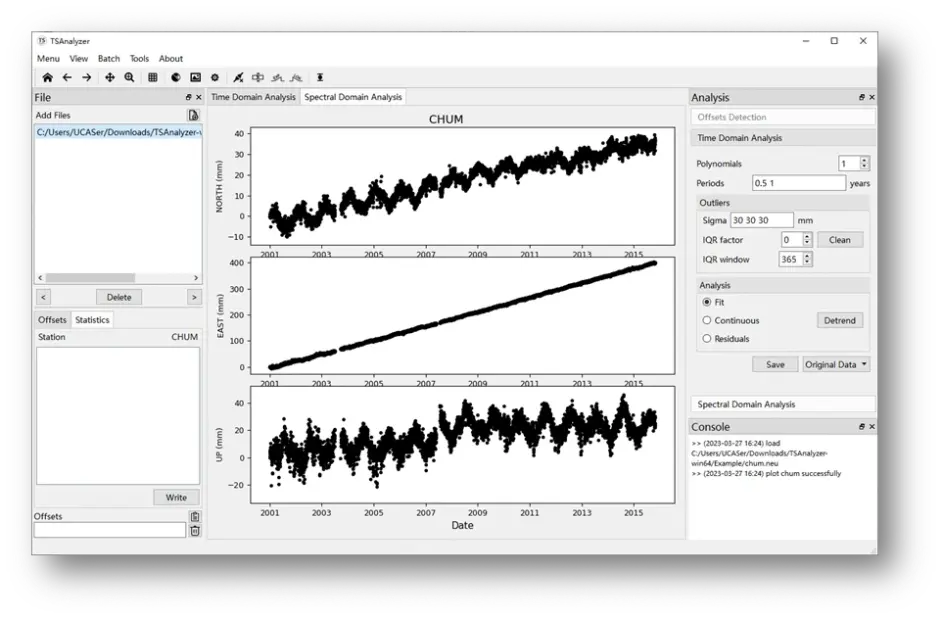The height and width of the screenshot is (619, 942).
Task: Click the Polynomials spinner arrows
Action: [865, 163]
